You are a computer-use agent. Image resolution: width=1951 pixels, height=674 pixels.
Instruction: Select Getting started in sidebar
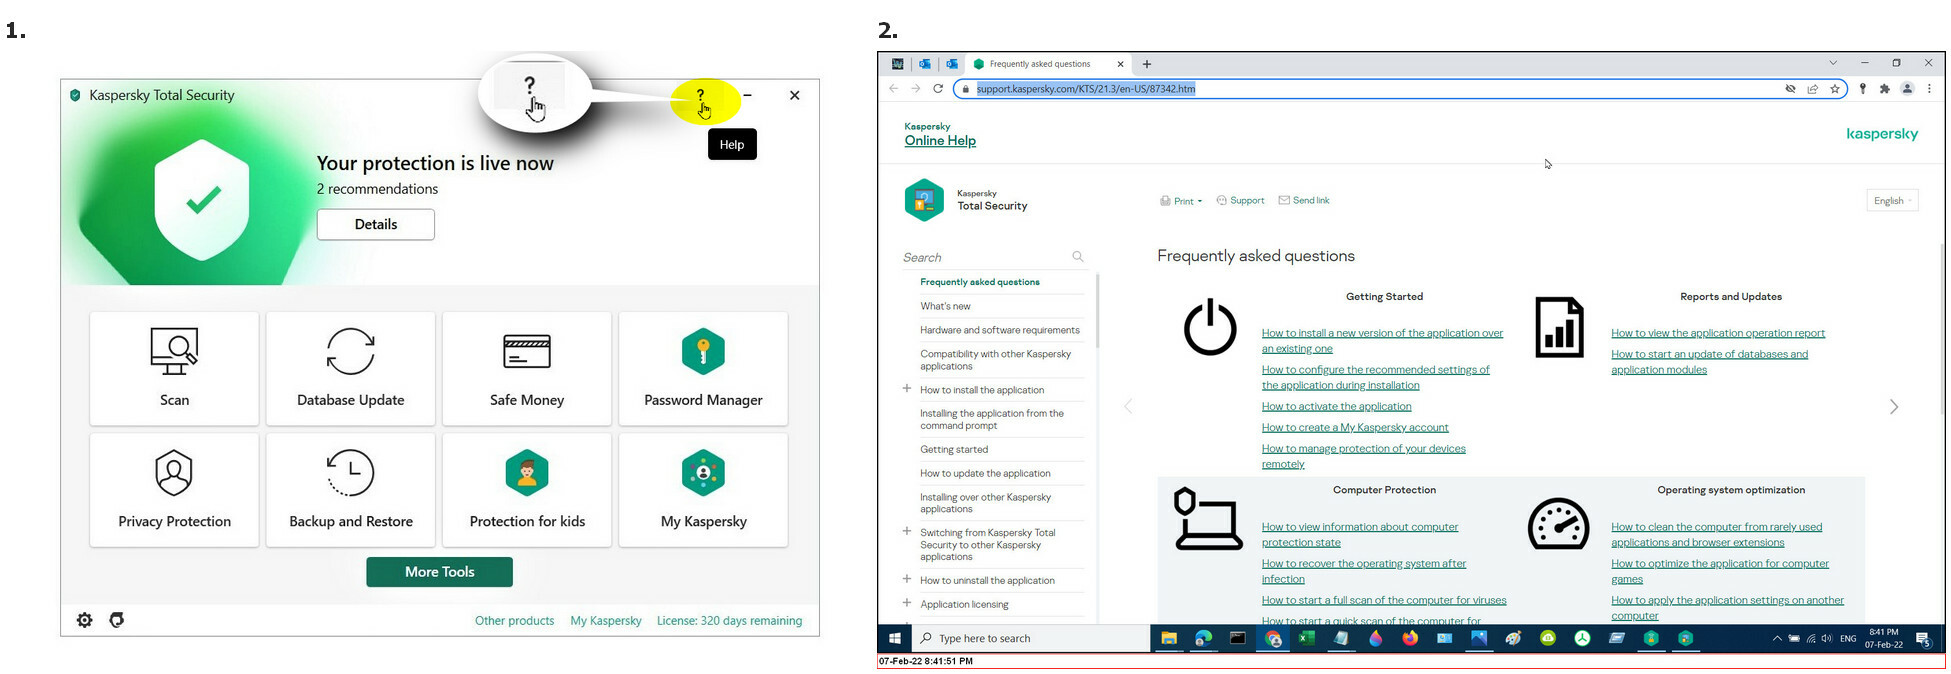click(954, 450)
